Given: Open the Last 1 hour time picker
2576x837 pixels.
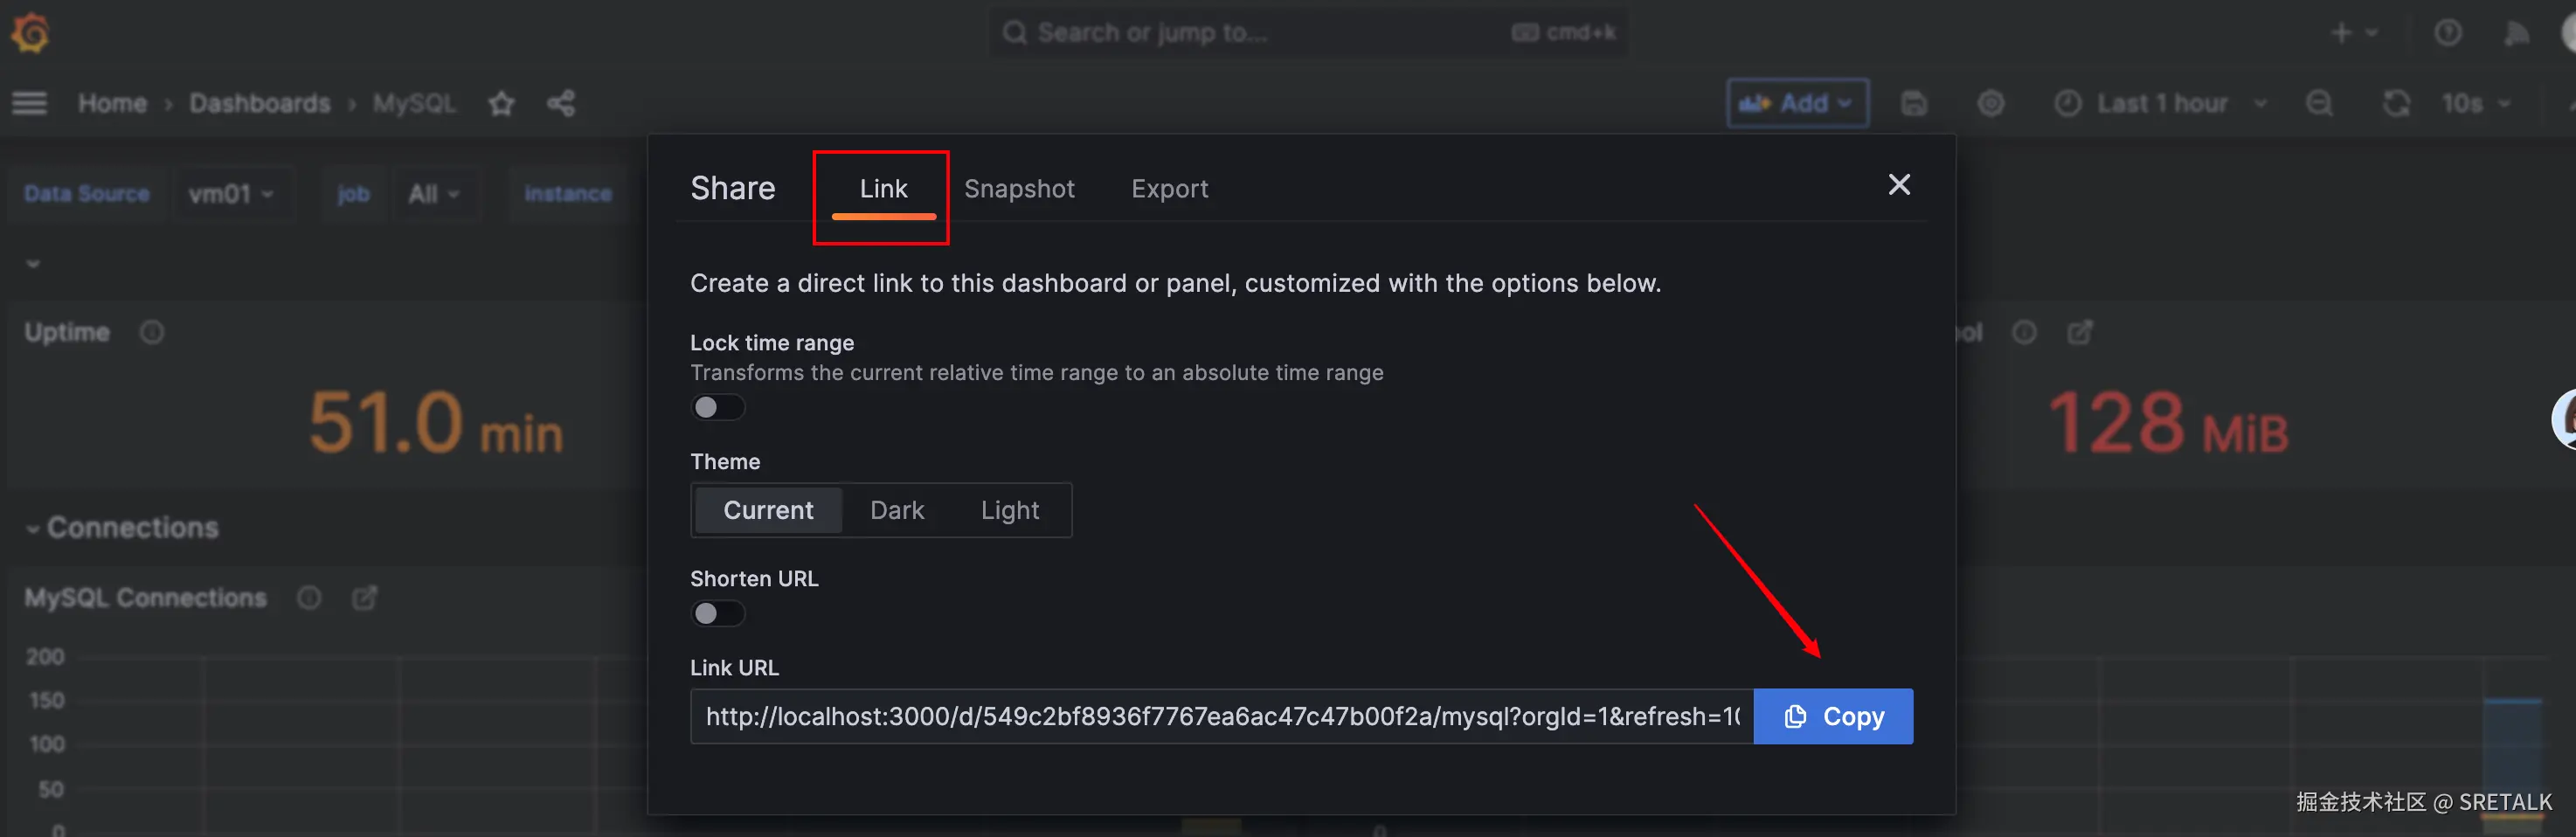Looking at the screenshot, I should pos(2160,103).
